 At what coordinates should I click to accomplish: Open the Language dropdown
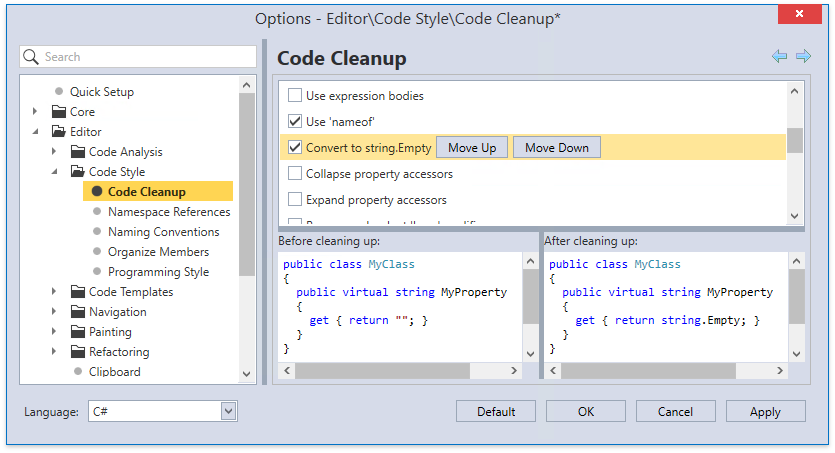(x=228, y=411)
